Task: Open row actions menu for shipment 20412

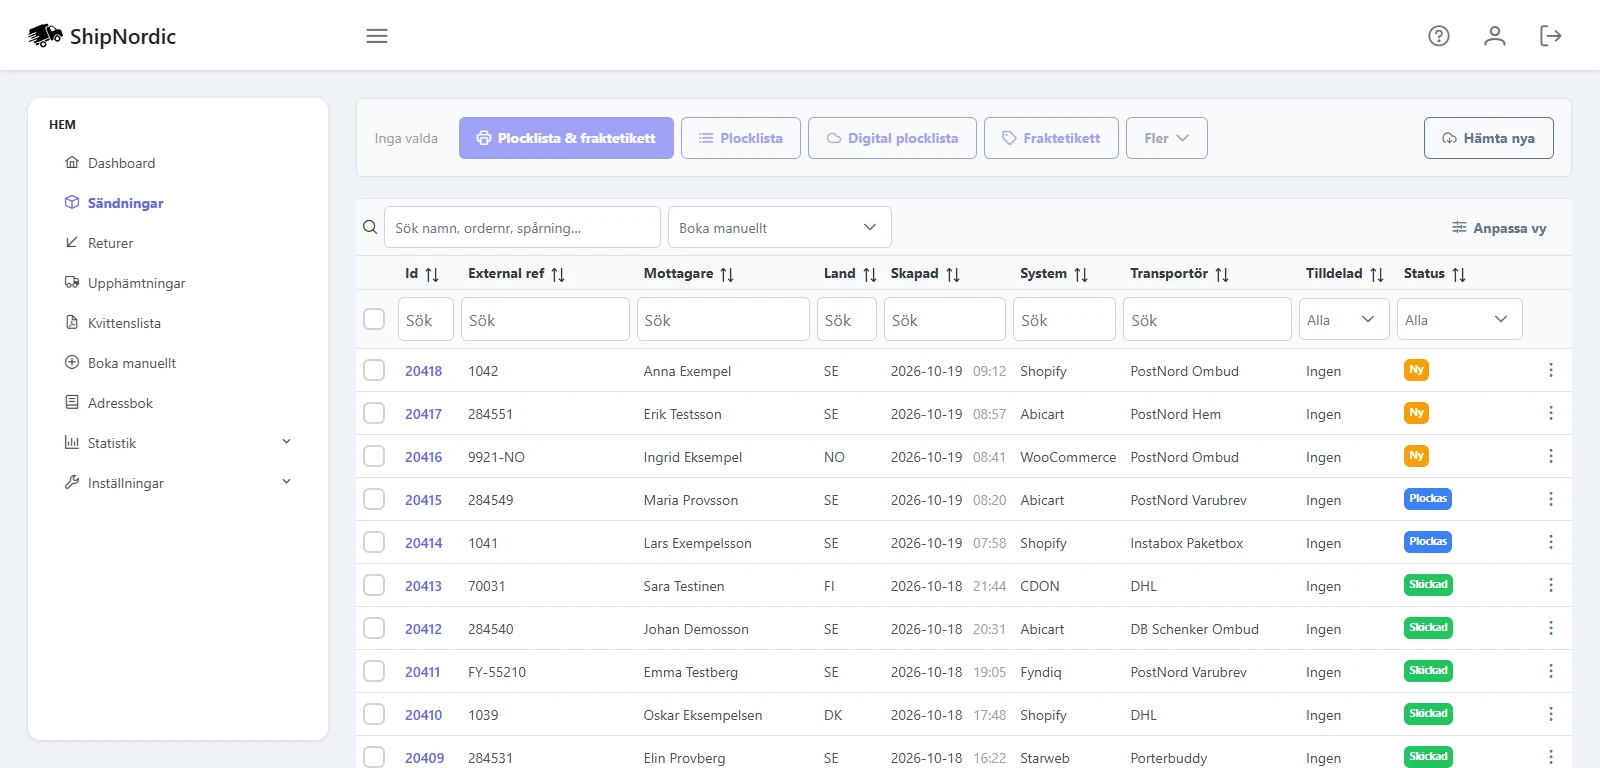Action: 1551,628
